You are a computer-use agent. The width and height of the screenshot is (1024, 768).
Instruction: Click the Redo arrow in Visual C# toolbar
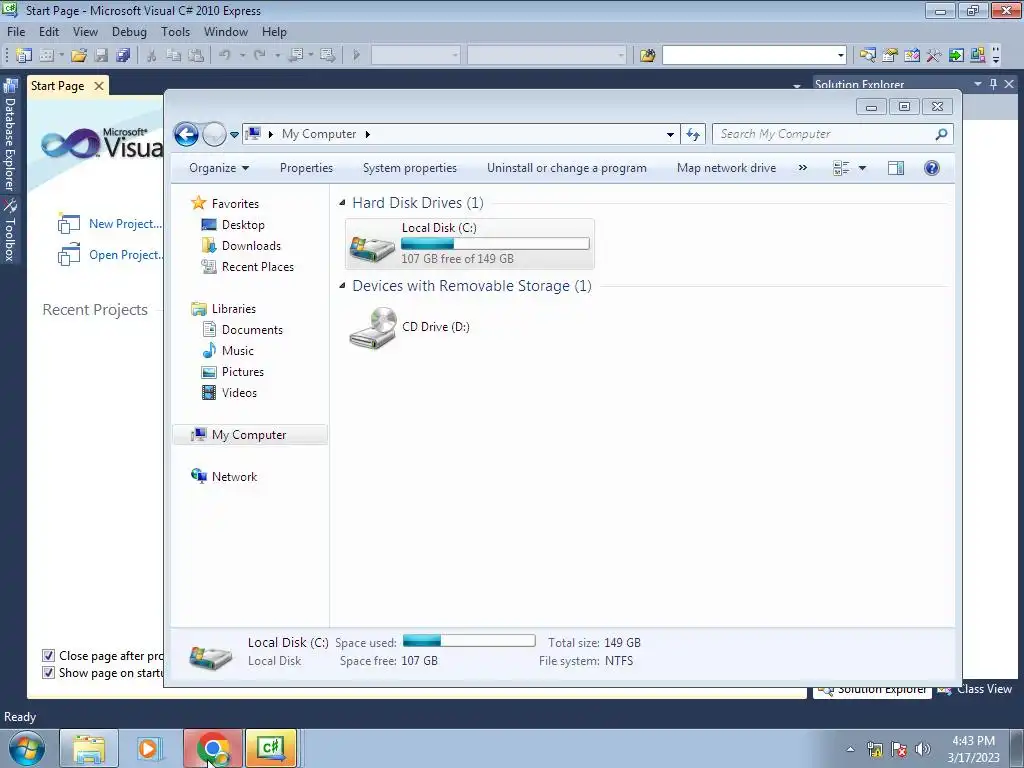[x=260, y=56]
